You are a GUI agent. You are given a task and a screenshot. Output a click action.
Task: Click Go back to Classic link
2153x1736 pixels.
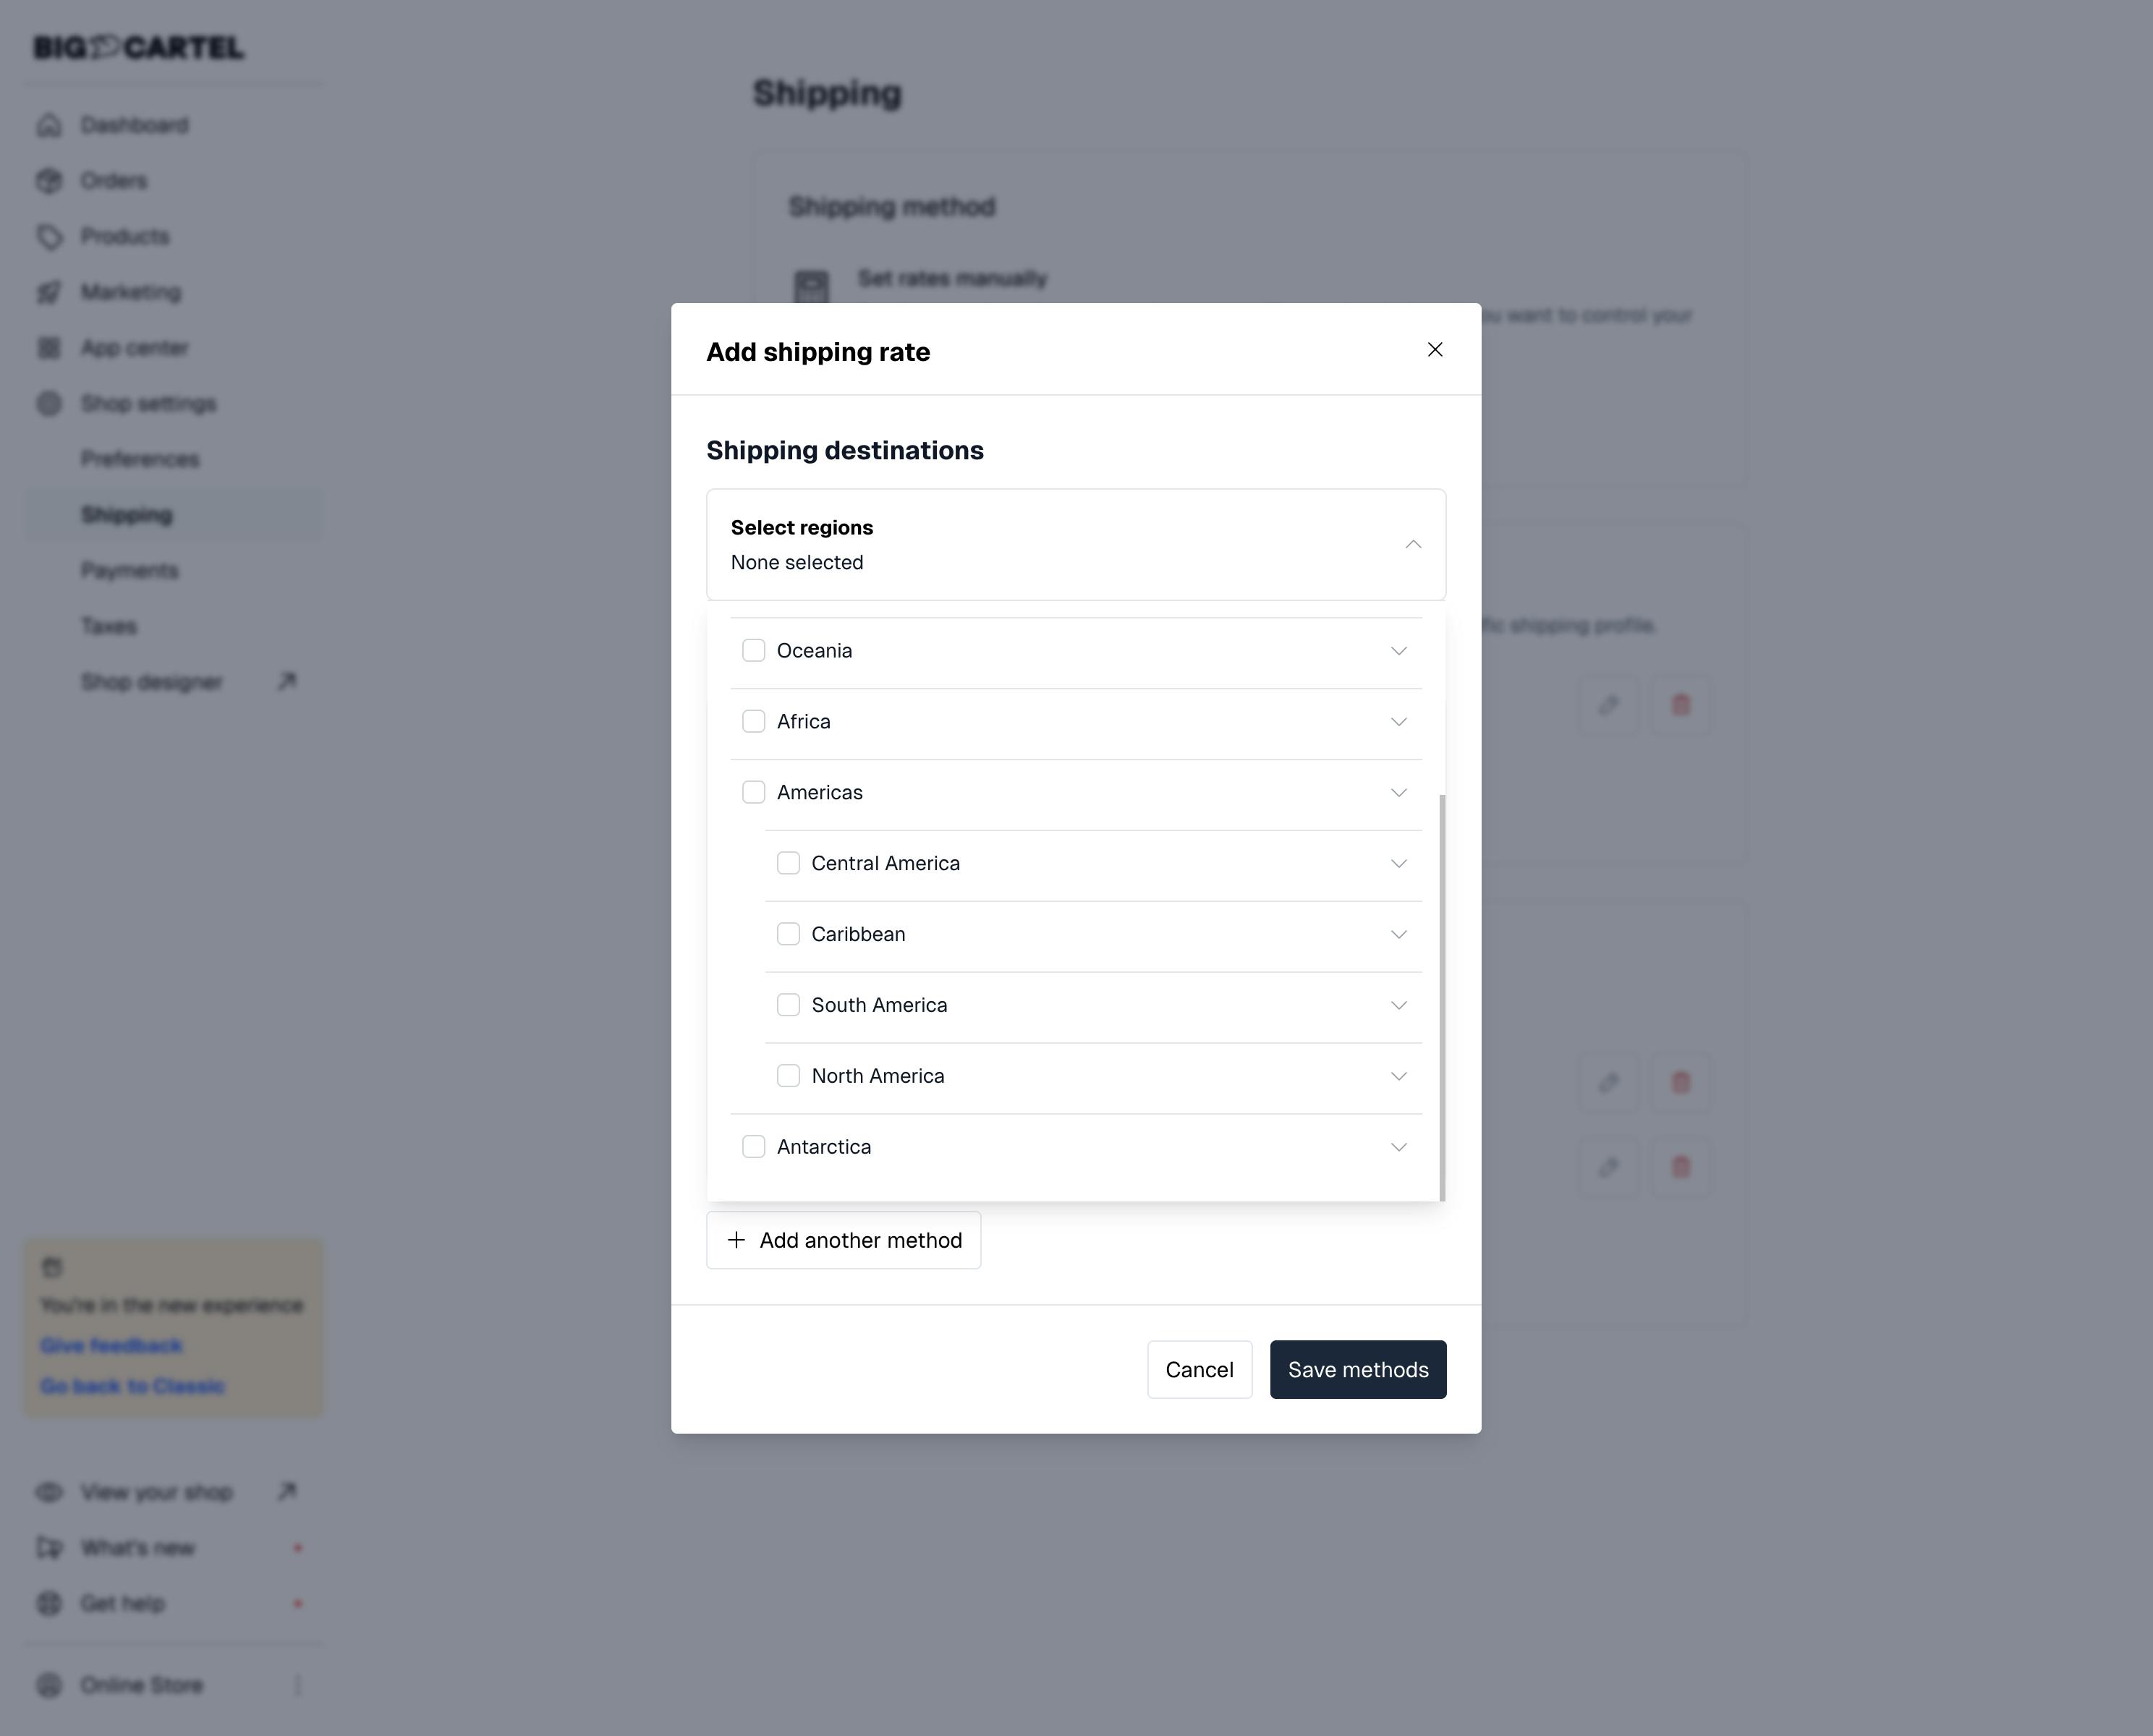(132, 1386)
